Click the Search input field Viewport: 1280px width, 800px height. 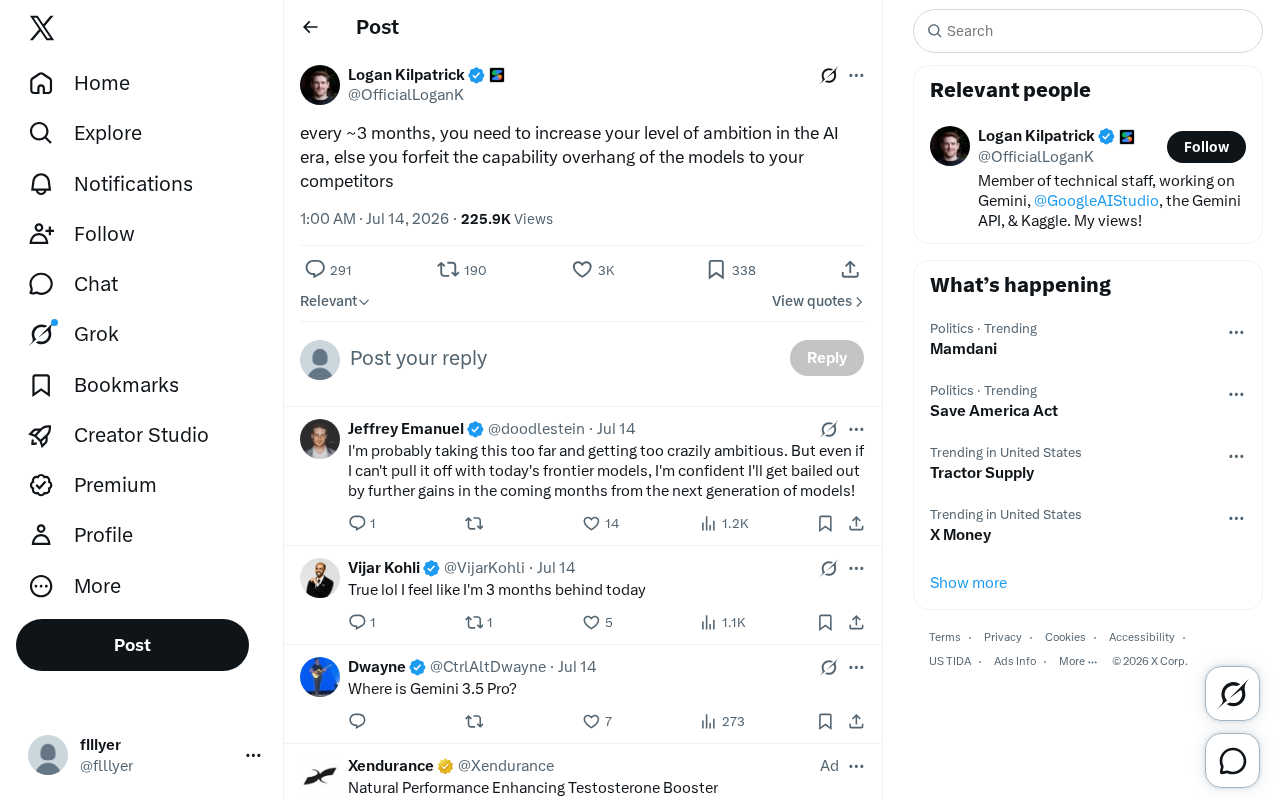pyautogui.click(x=1088, y=31)
